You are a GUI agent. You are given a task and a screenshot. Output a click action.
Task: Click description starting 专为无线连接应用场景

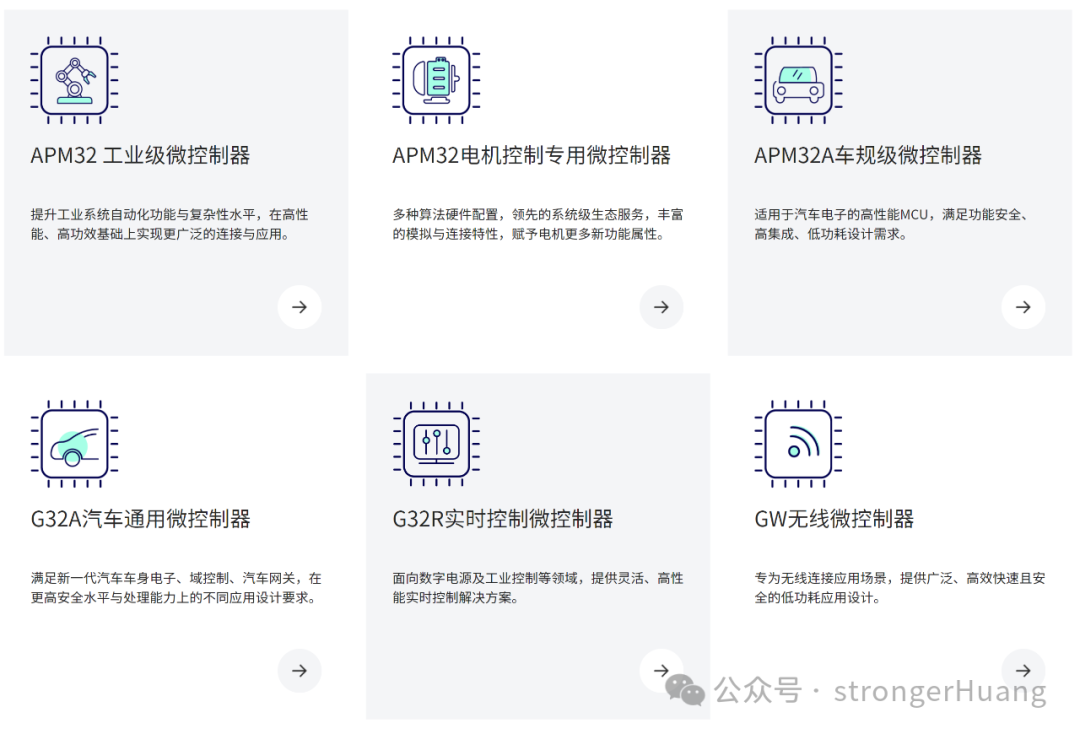[x=900, y=588]
